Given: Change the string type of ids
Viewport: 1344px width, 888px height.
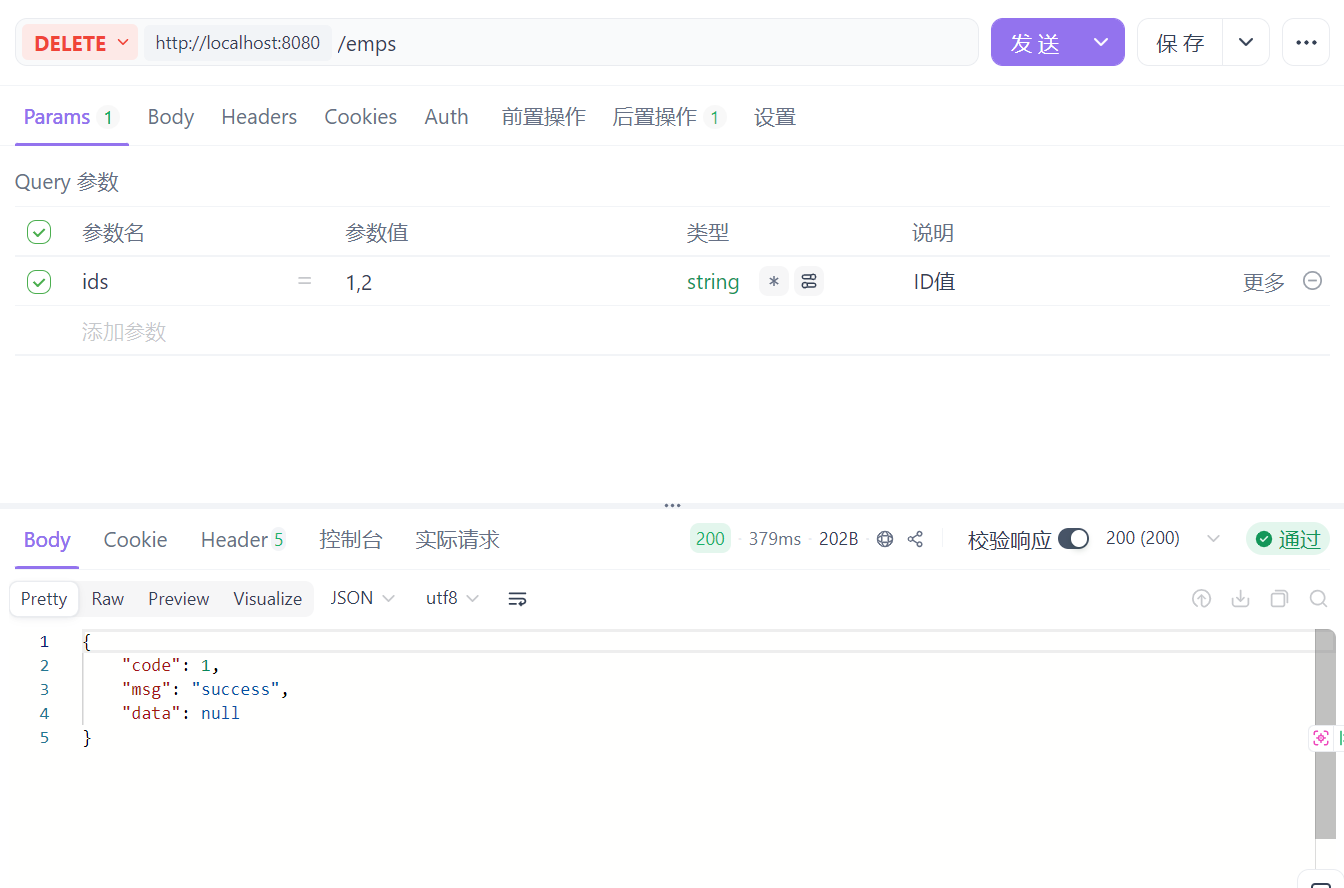Looking at the screenshot, I should 713,282.
